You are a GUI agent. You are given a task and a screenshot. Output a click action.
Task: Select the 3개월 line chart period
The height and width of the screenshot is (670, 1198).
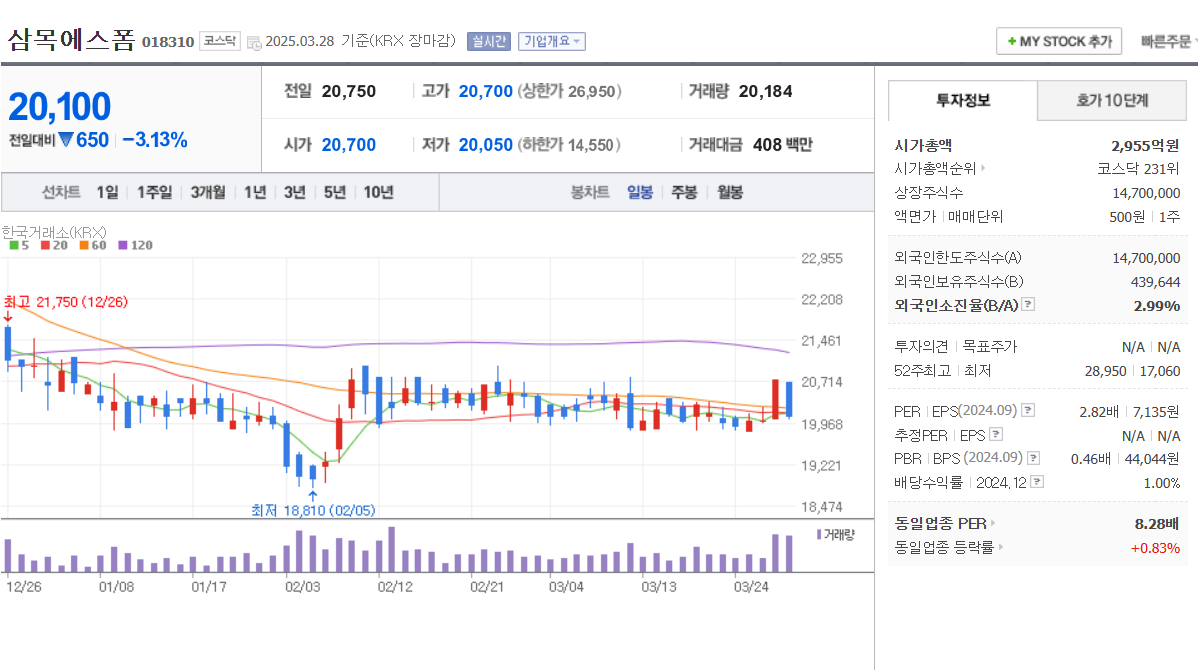[x=208, y=192]
